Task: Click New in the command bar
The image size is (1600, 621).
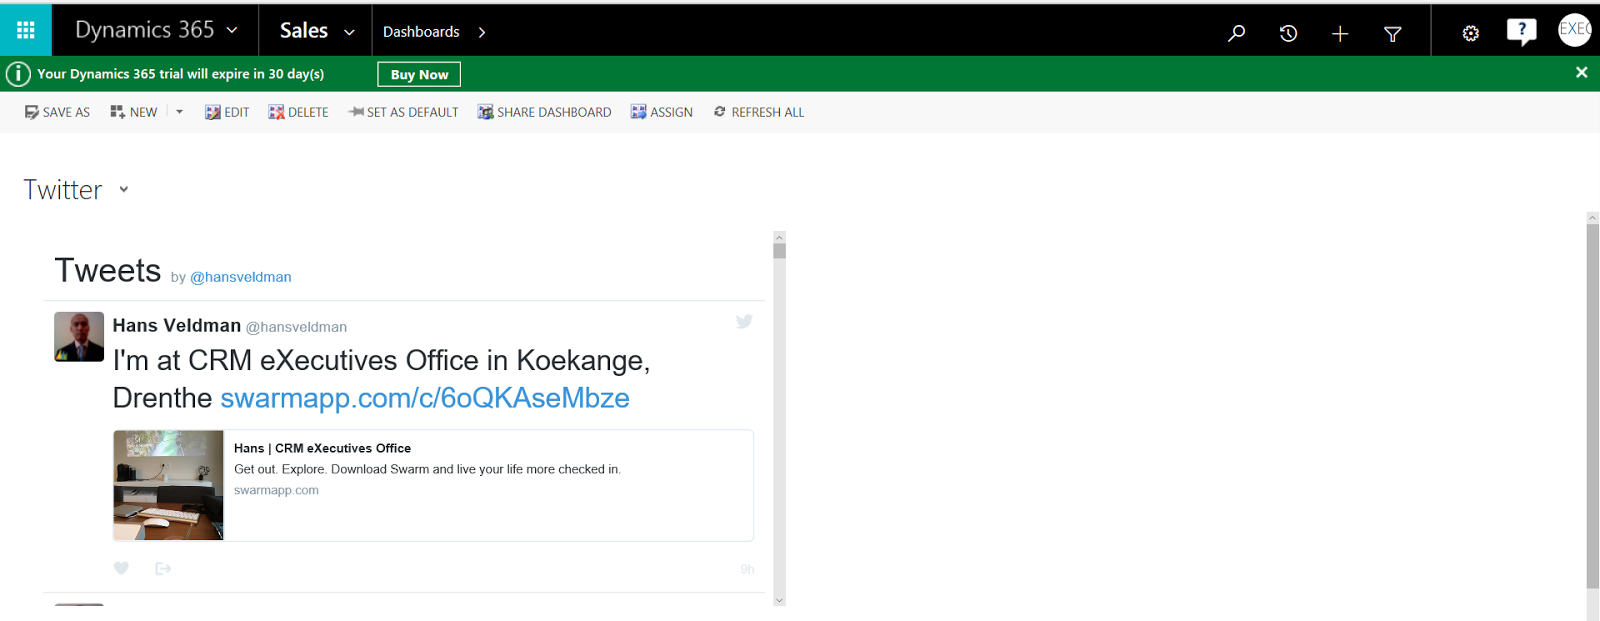Action: 134,112
